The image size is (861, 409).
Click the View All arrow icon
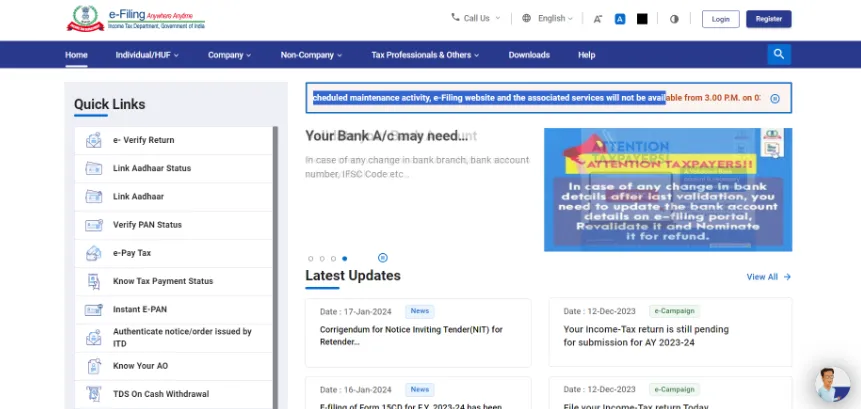[787, 277]
